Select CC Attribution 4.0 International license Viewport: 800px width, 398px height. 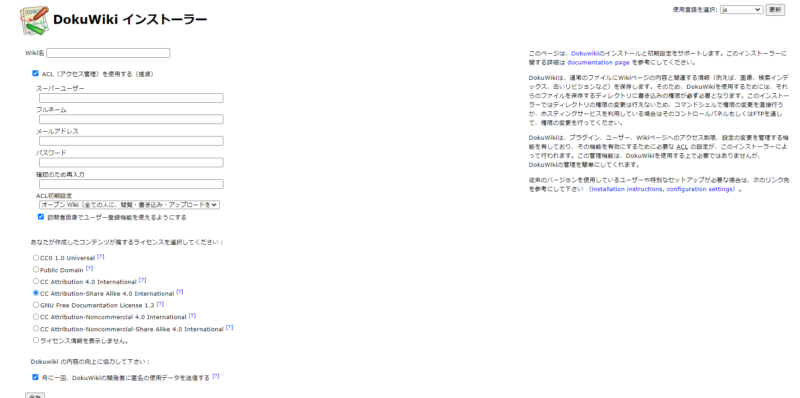pyautogui.click(x=36, y=281)
